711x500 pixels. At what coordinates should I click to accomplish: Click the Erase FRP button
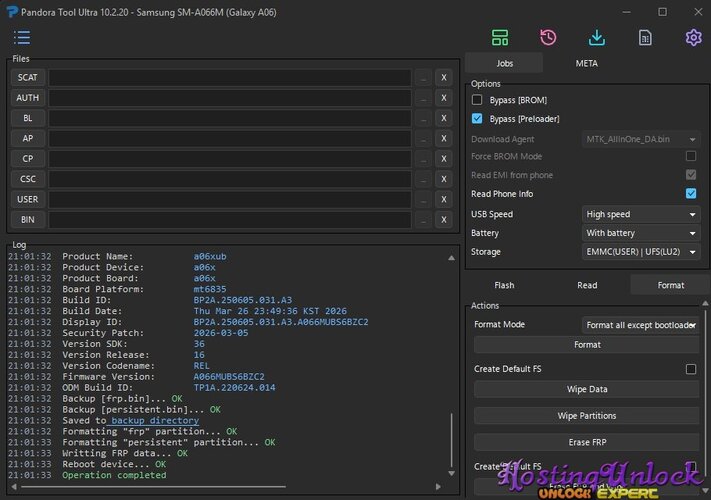[x=587, y=442]
